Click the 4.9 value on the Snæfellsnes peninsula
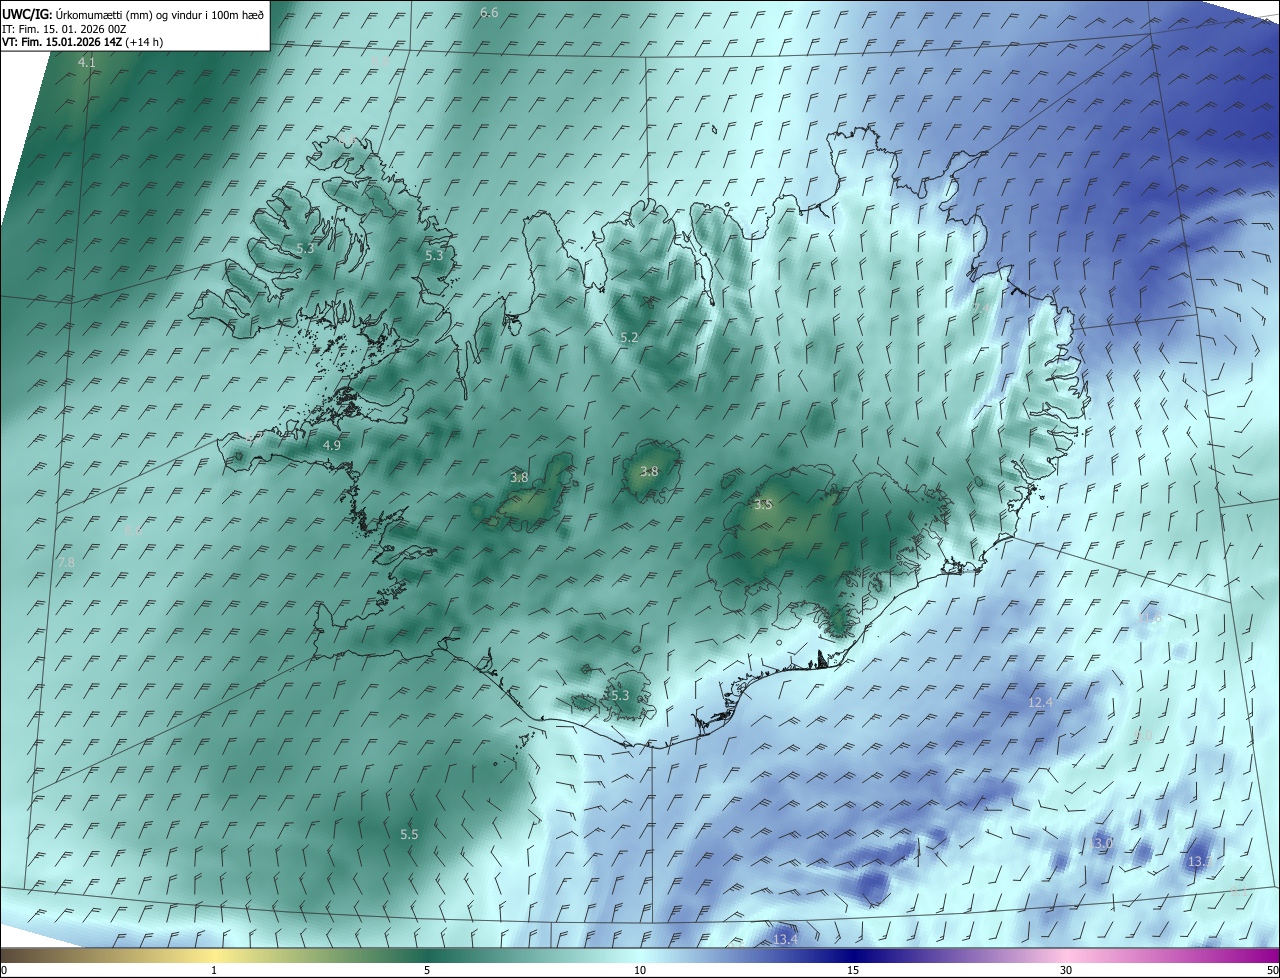Image resolution: width=1280 pixels, height=978 pixels. pos(332,445)
